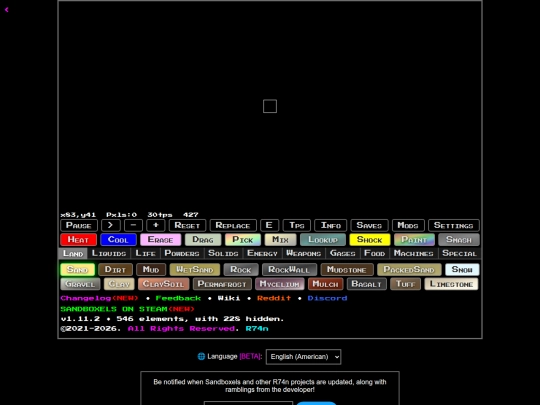Select the Dirt element
Viewport: 540px width, 405px height.
pyautogui.click(x=115, y=269)
